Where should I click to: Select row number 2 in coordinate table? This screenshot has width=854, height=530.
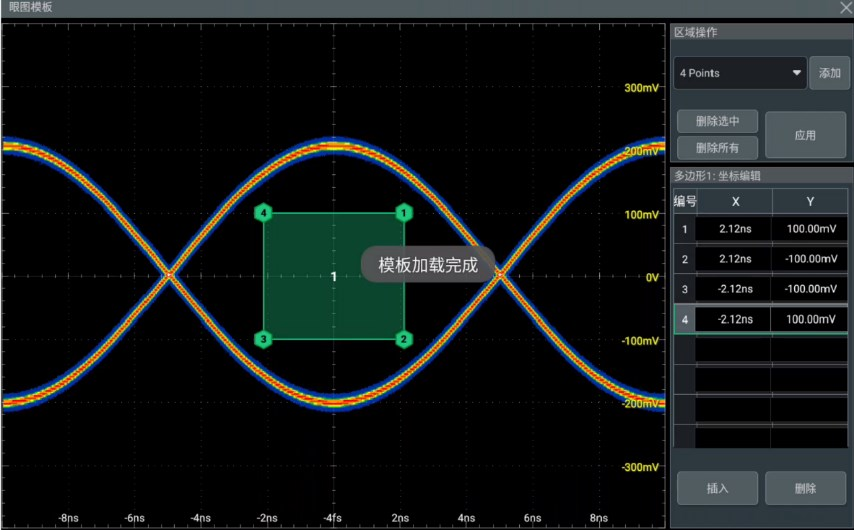pyautogui.click(x=685, y=259)
